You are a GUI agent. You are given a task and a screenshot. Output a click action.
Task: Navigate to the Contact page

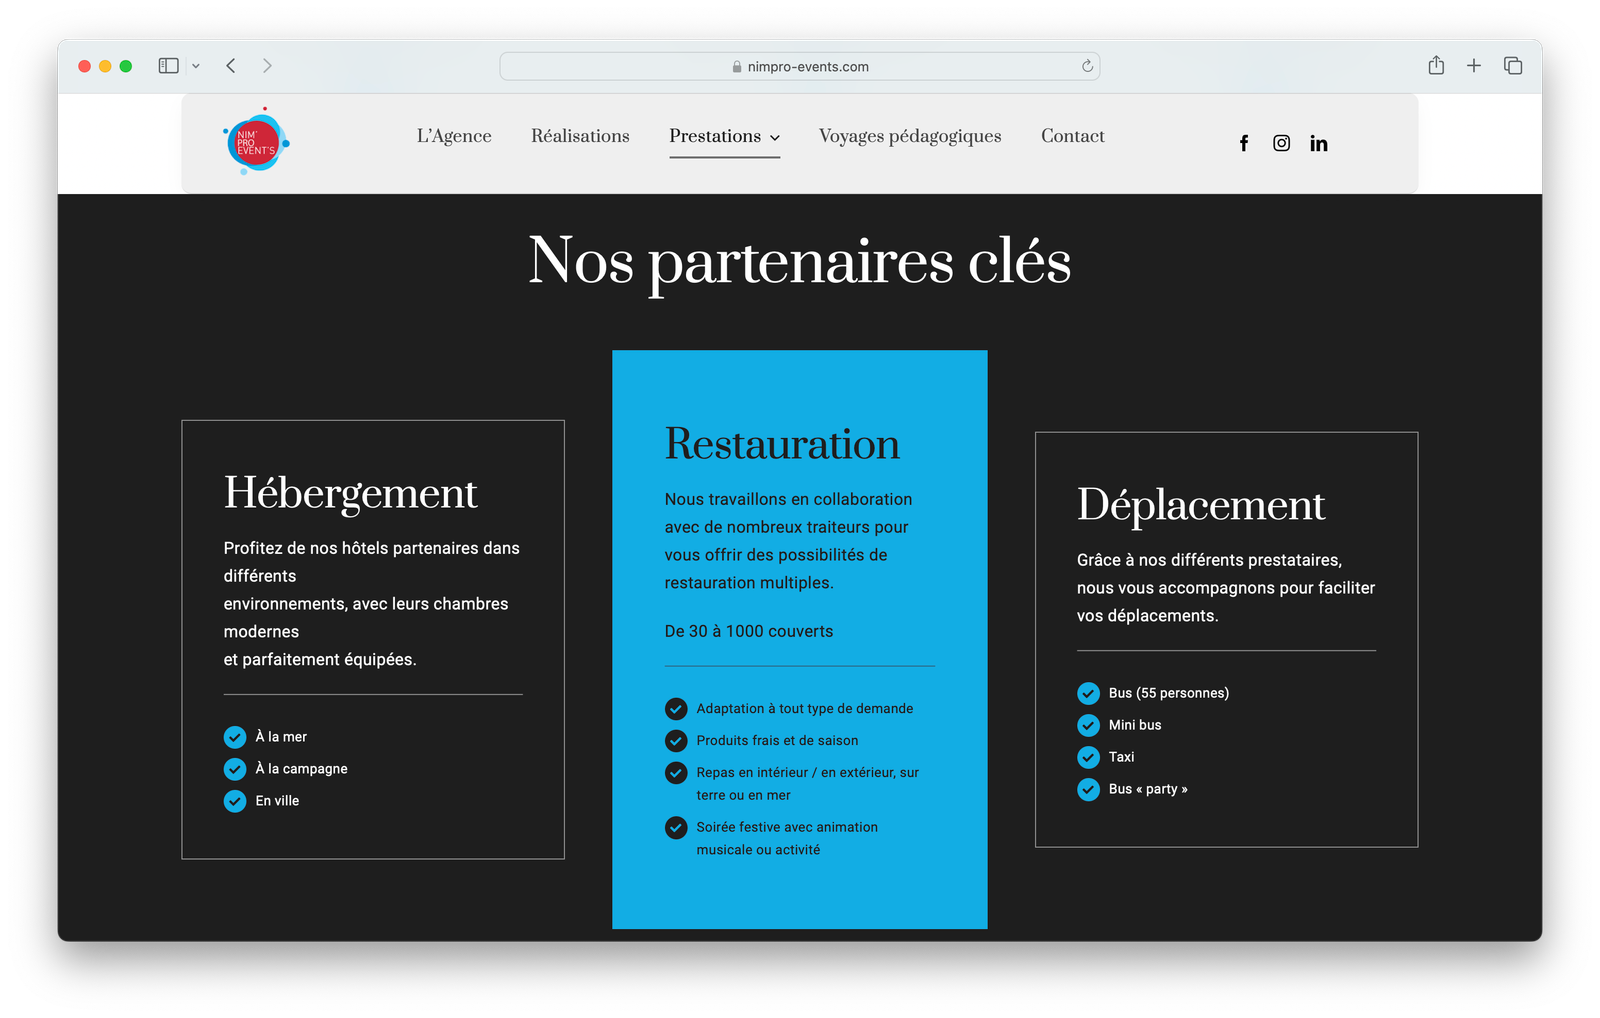tap(1072, 136)
